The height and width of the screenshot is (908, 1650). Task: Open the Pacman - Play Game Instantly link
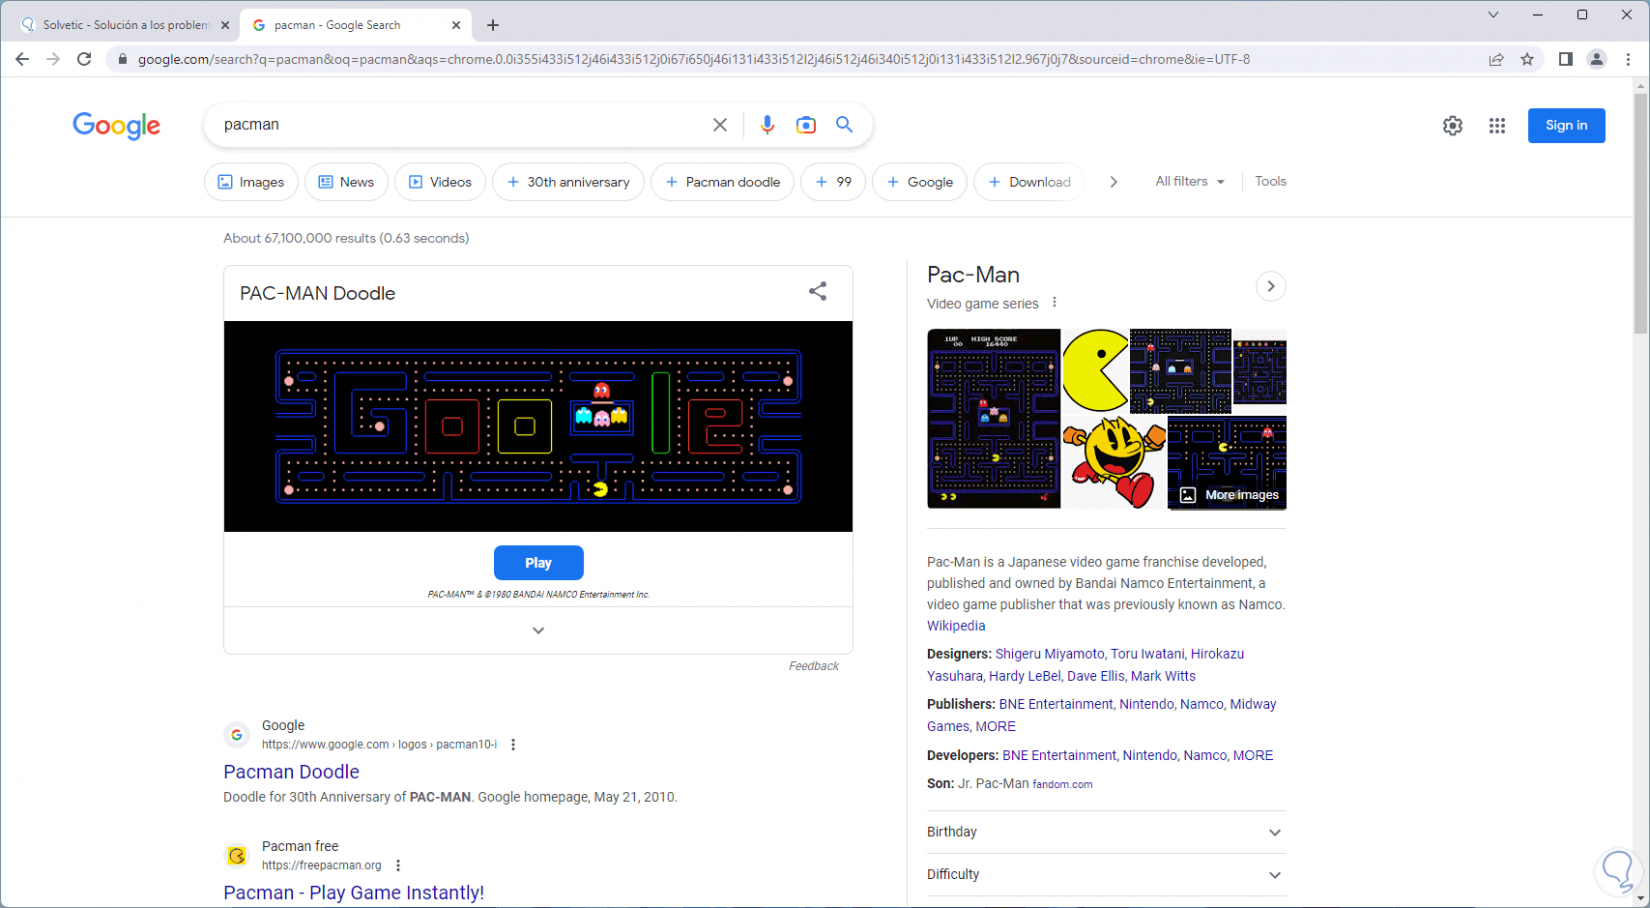pyautogui.click(x=354, y=893)
